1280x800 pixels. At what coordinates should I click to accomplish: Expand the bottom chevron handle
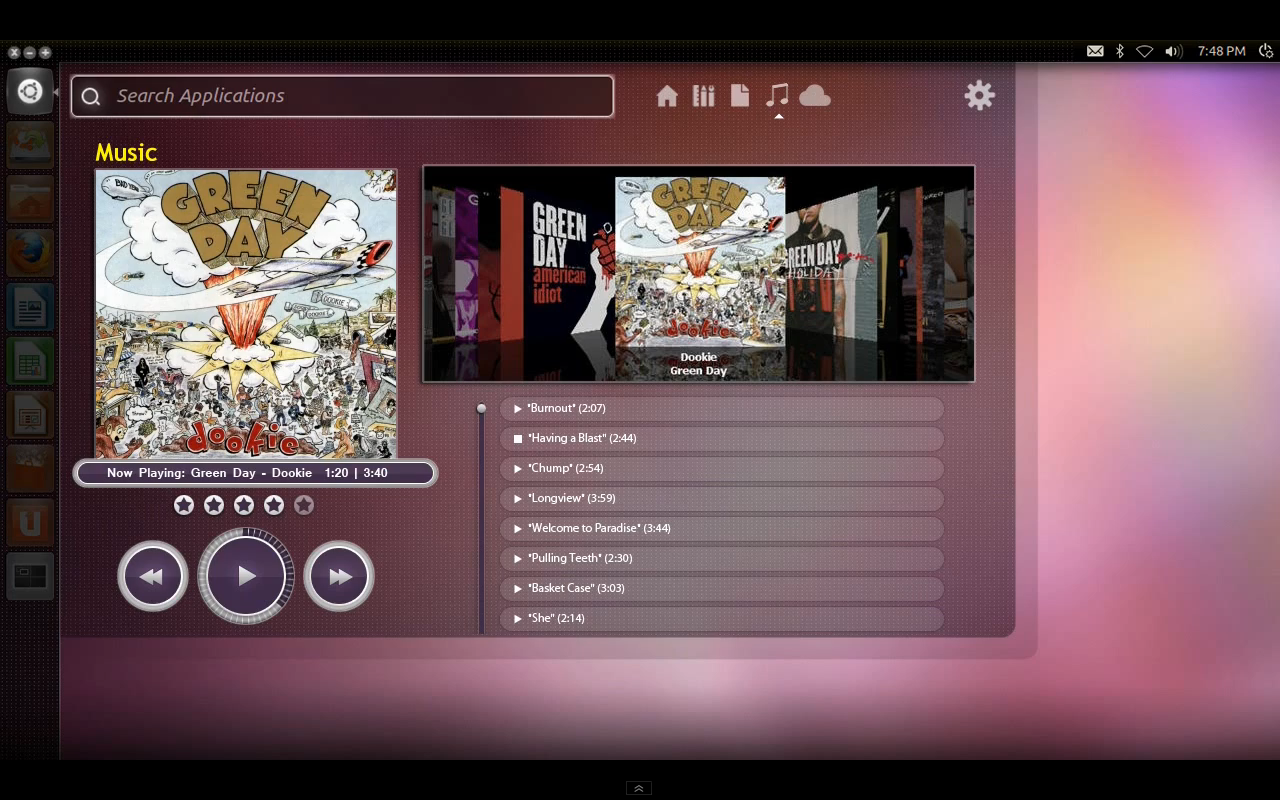point(639,788)
